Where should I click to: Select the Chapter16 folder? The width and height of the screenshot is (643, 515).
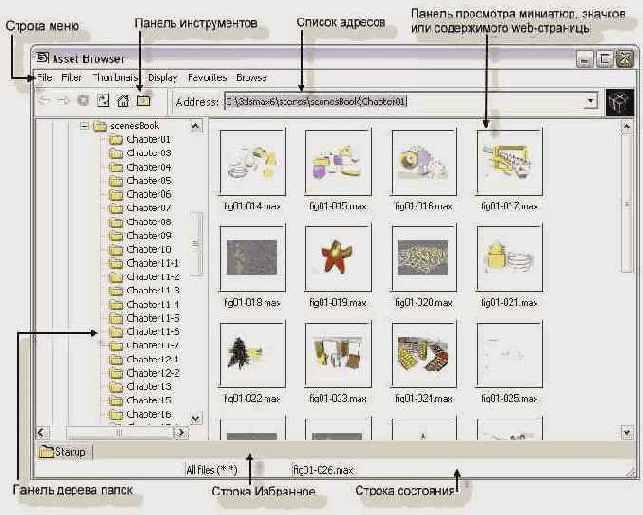(x=140, y=414)
